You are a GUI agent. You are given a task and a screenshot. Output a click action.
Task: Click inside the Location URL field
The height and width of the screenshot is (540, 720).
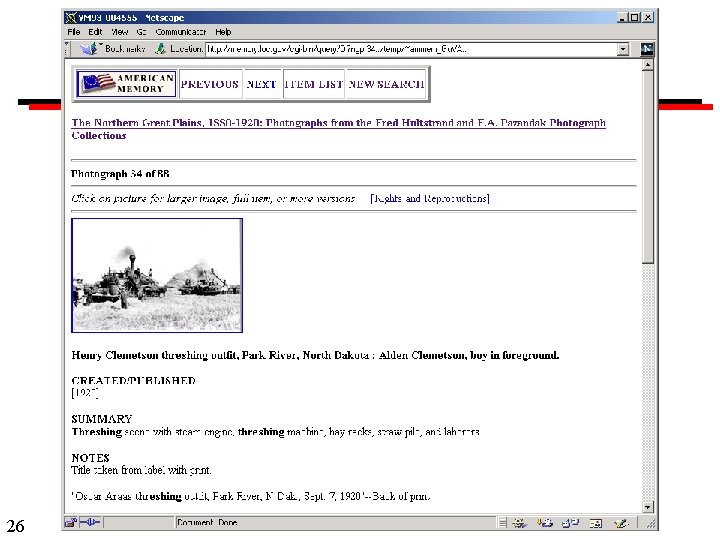(411, 49)
